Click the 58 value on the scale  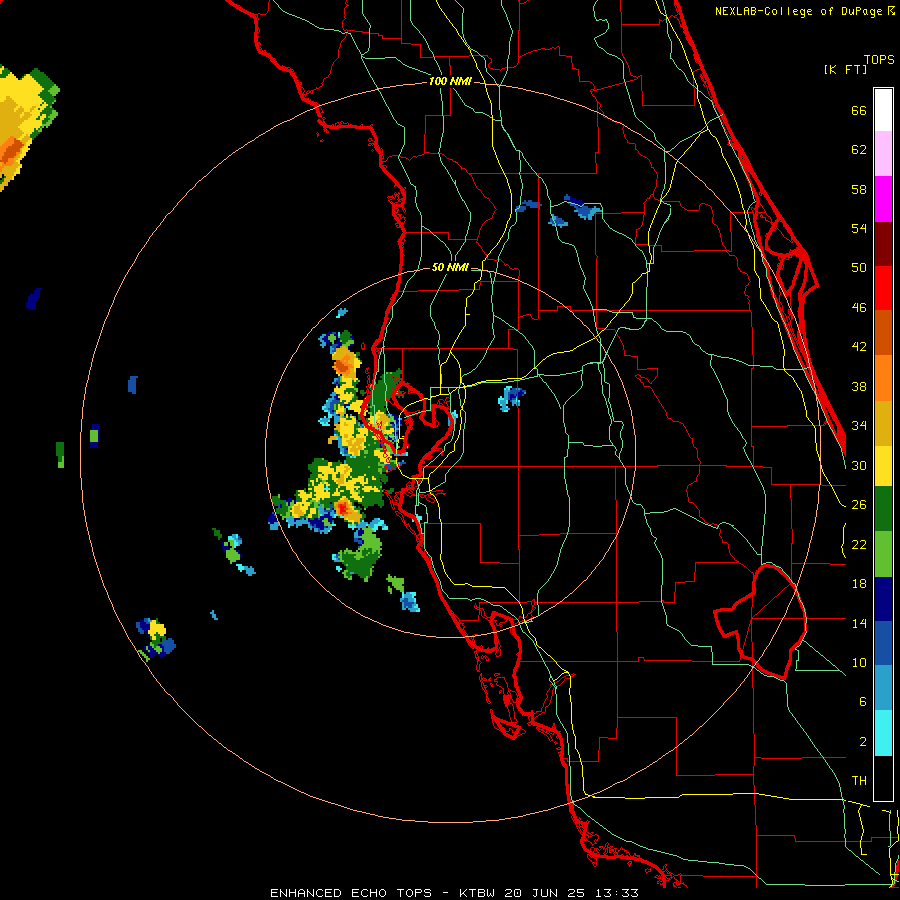click(x=859, y=189)
